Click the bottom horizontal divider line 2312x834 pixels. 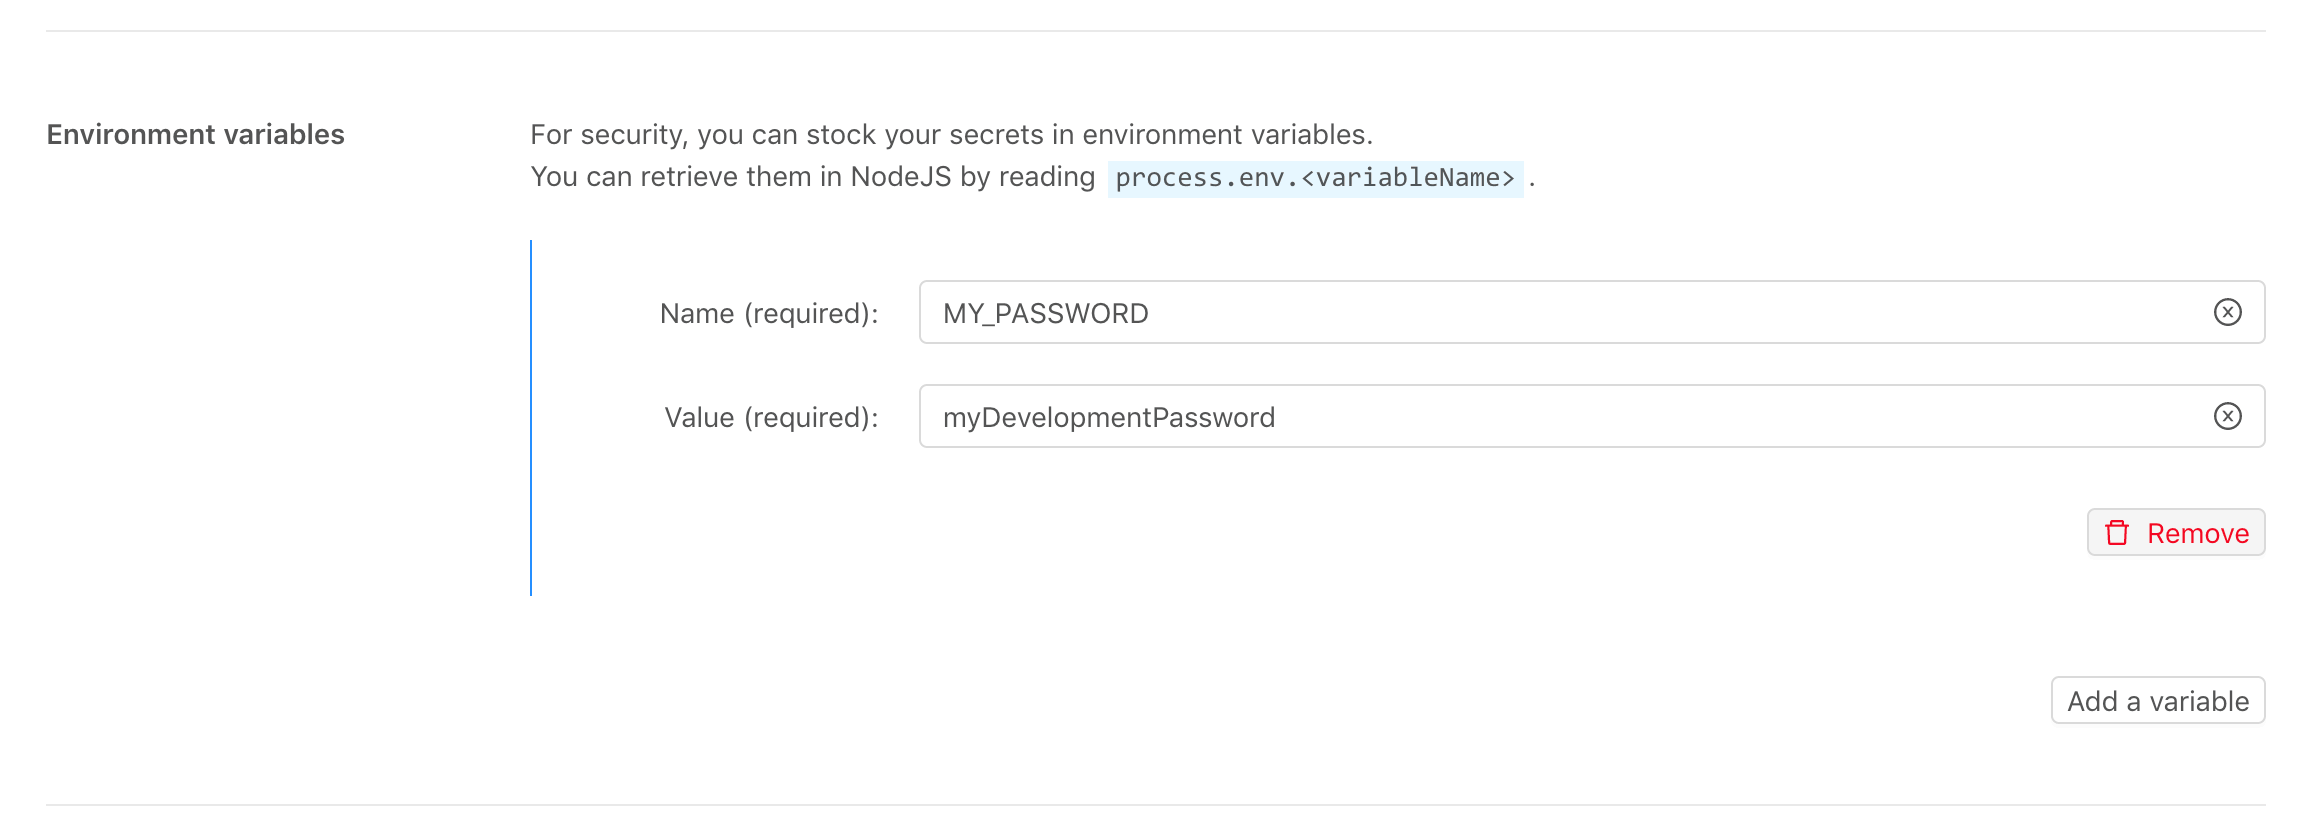coord(1155,805)
